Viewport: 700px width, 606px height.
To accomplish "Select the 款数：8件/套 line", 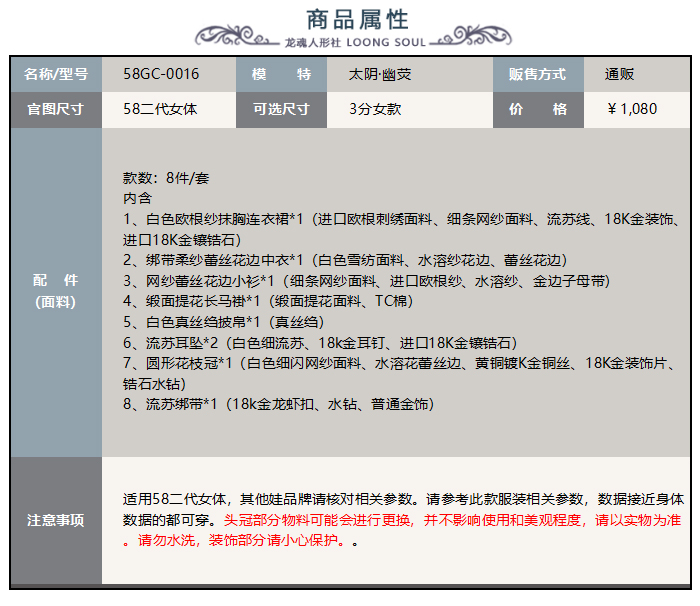I will pyautogui.click(x=165, y=177).
